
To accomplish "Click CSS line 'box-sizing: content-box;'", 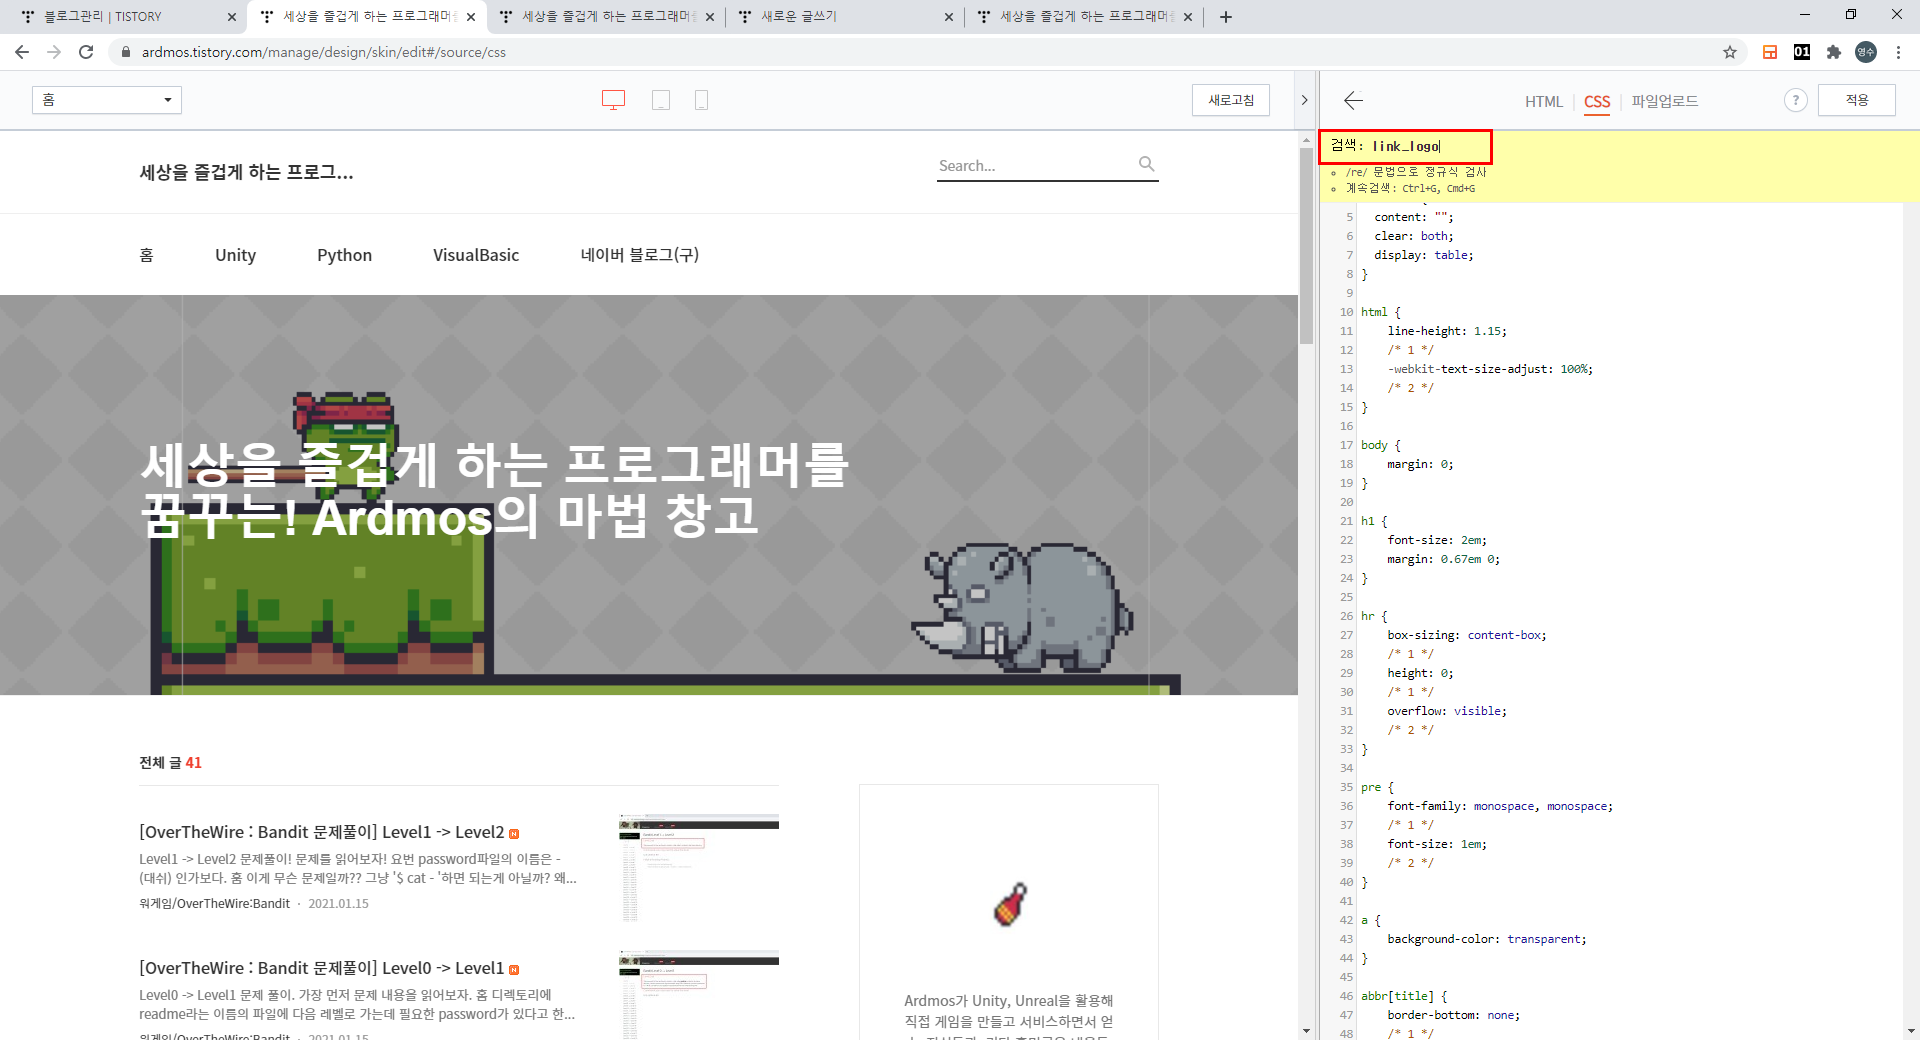I will [1467, 635].
